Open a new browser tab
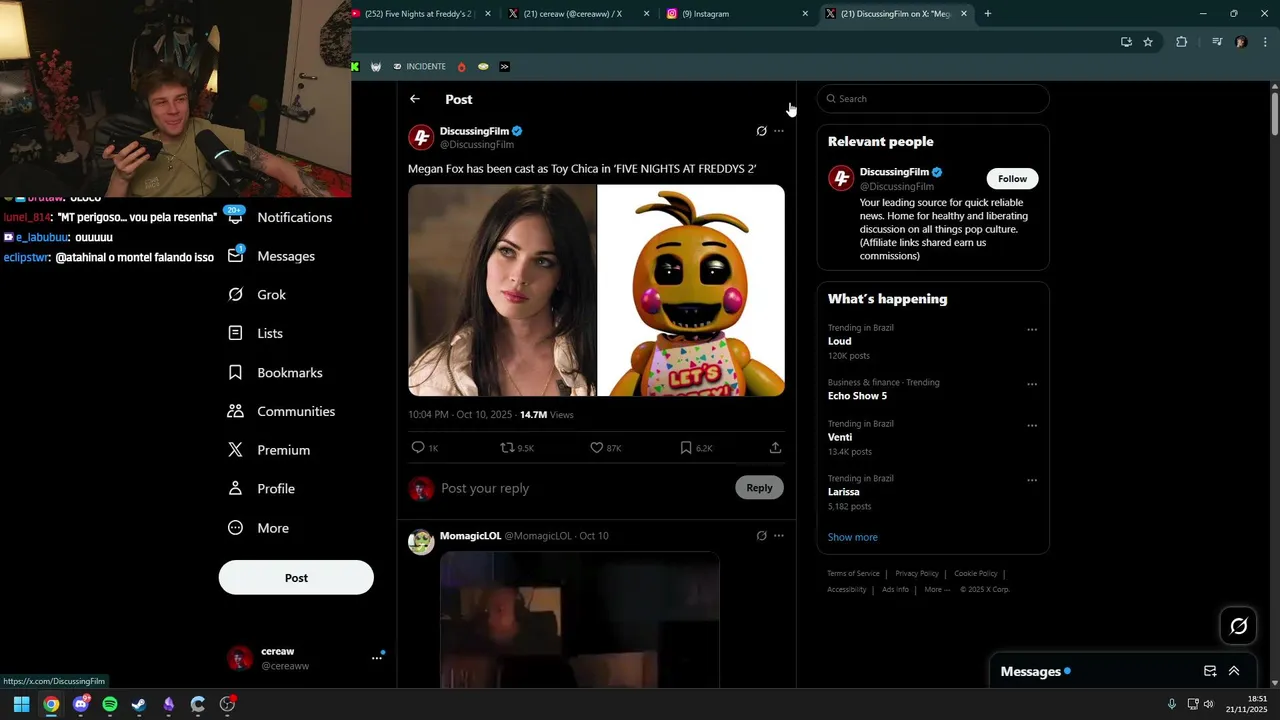This screenshot has height=720, width=1280. (987, 14)
